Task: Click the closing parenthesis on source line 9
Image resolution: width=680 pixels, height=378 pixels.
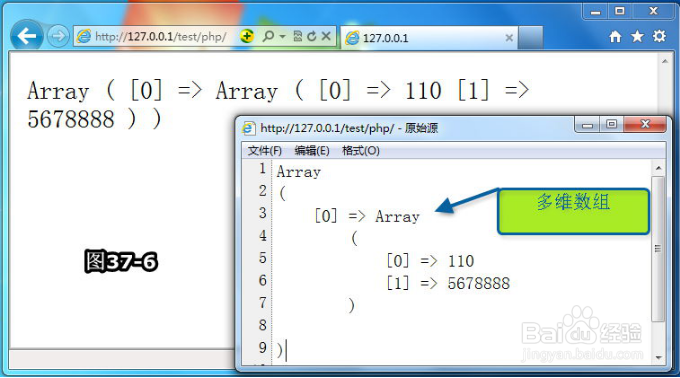Action: pyautogui.click(x=280, y=349)
